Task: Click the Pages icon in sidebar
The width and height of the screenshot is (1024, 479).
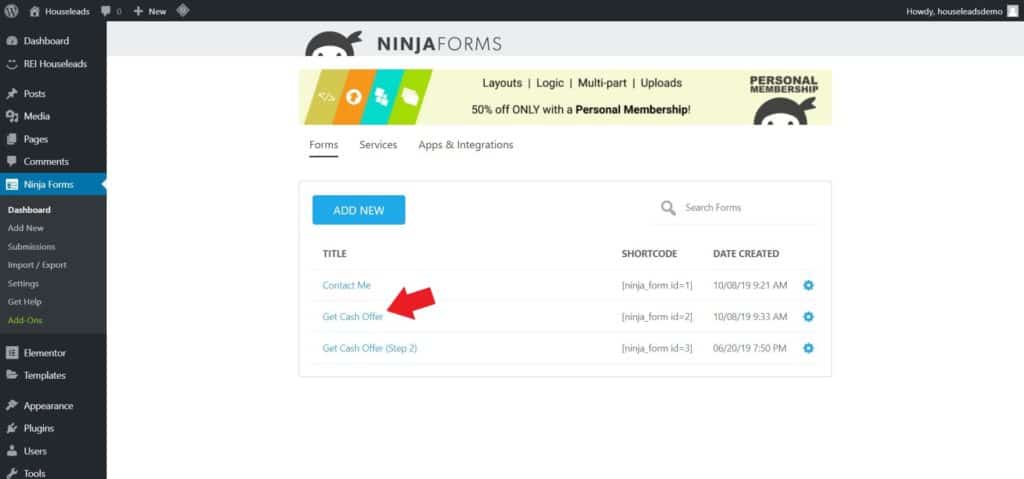Action: point(12,139)
